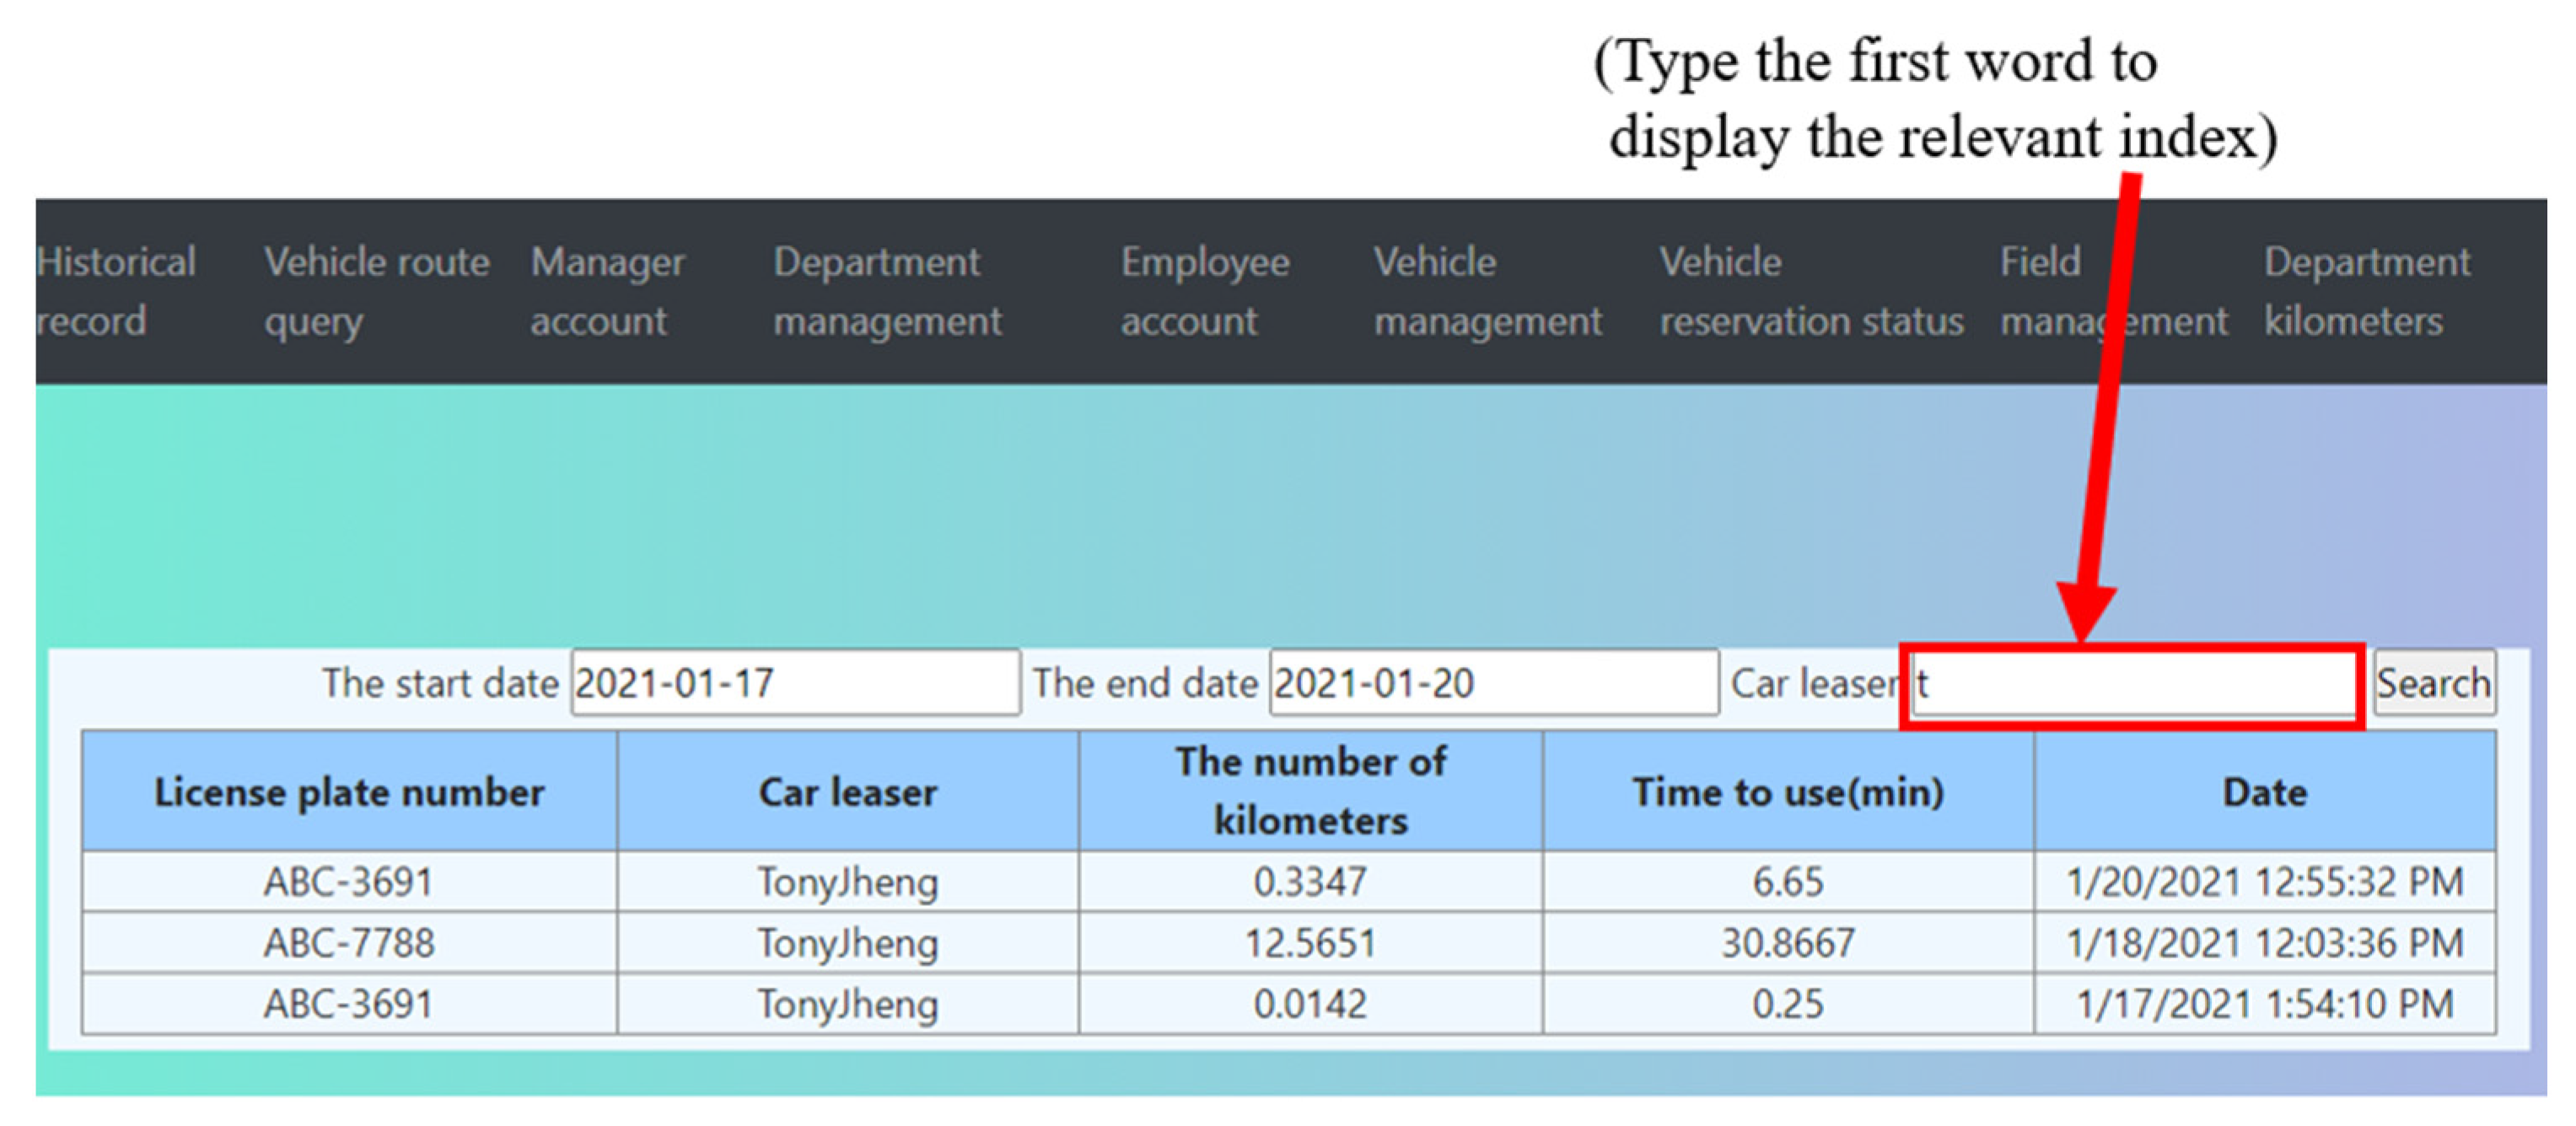This screenshot has height=1126, width=2576.
Task: Open Vehicle management page
Action: coord(1486,291)
